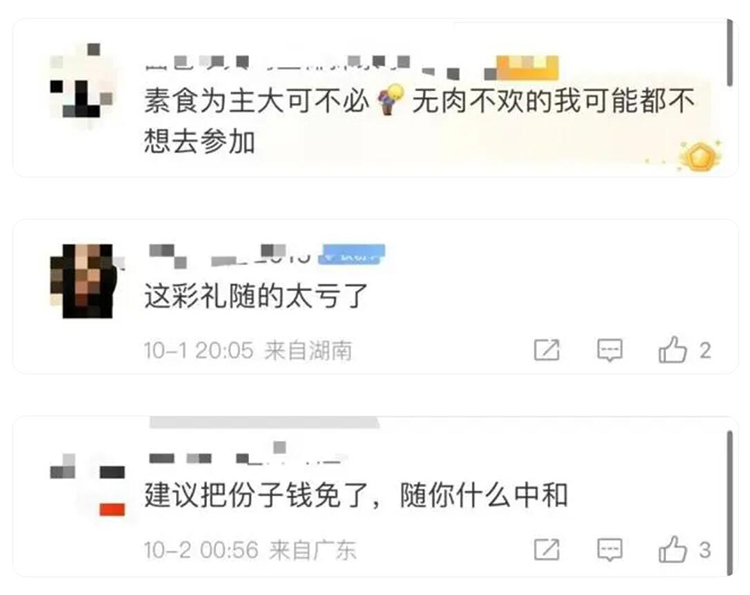The width and height of the screenshot is (750, 595).
Task: Click the gold badge on first comment card
Action: click(700, 156)
